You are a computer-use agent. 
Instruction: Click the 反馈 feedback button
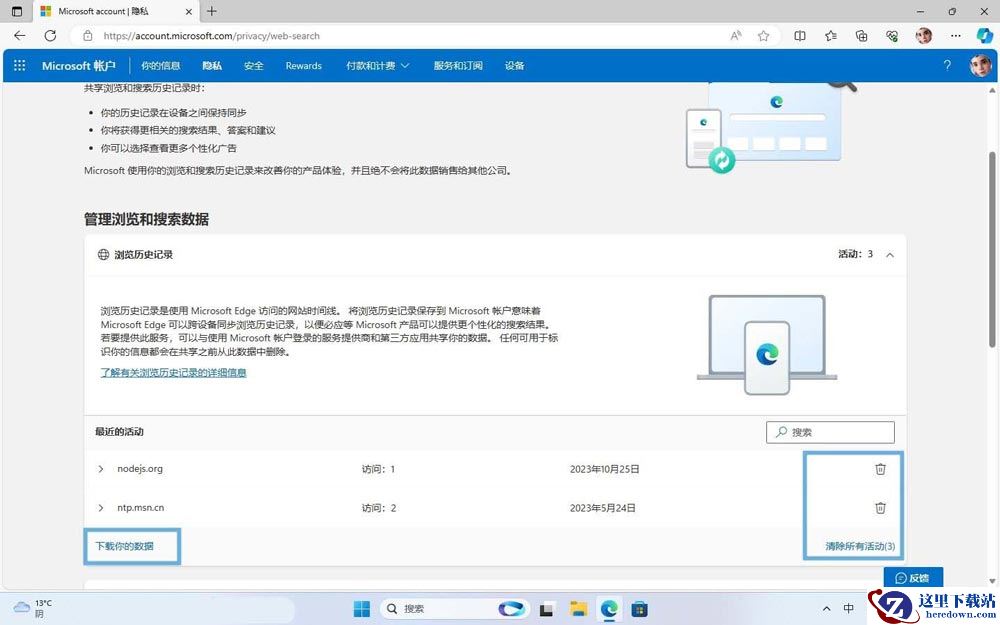913,578
